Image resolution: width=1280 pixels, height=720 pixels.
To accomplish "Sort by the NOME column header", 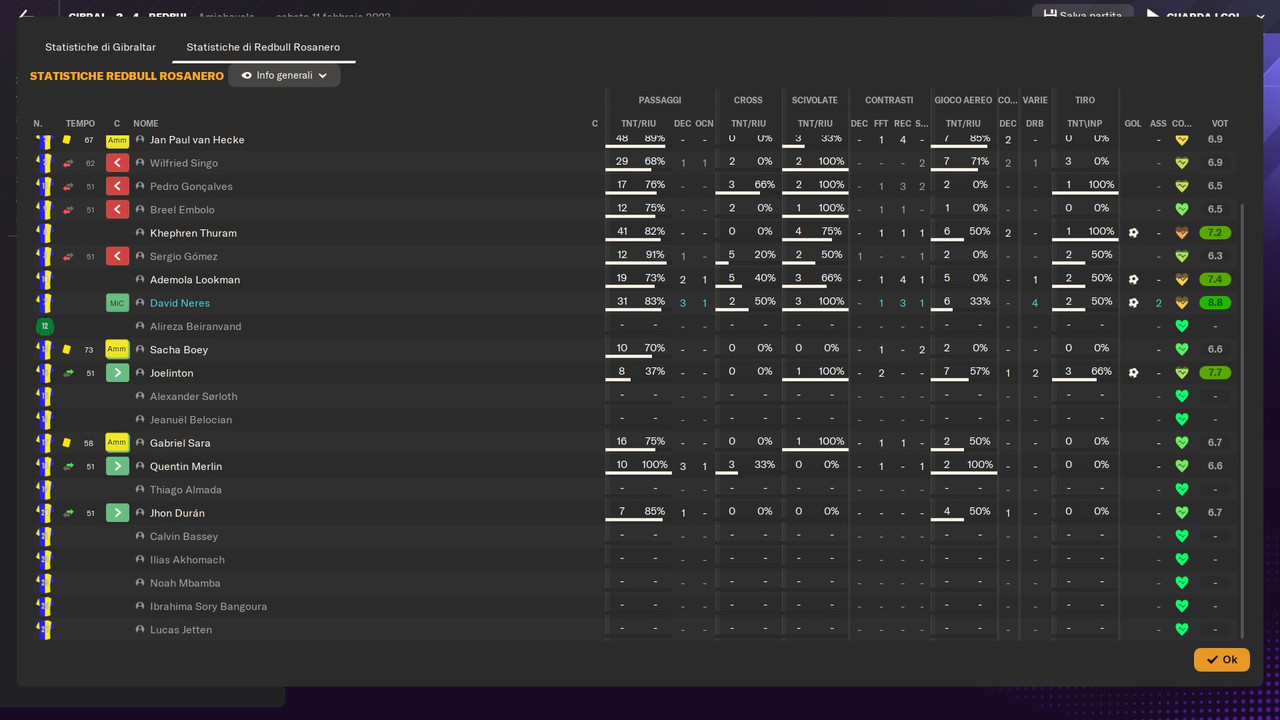I will (146, 124).
